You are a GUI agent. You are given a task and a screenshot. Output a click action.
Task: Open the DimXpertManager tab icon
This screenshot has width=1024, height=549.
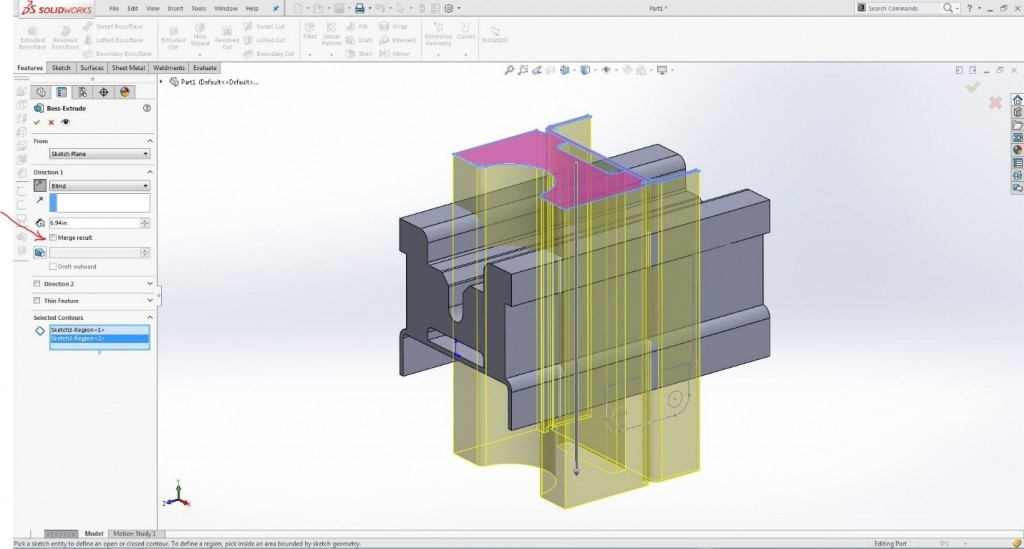103,91
